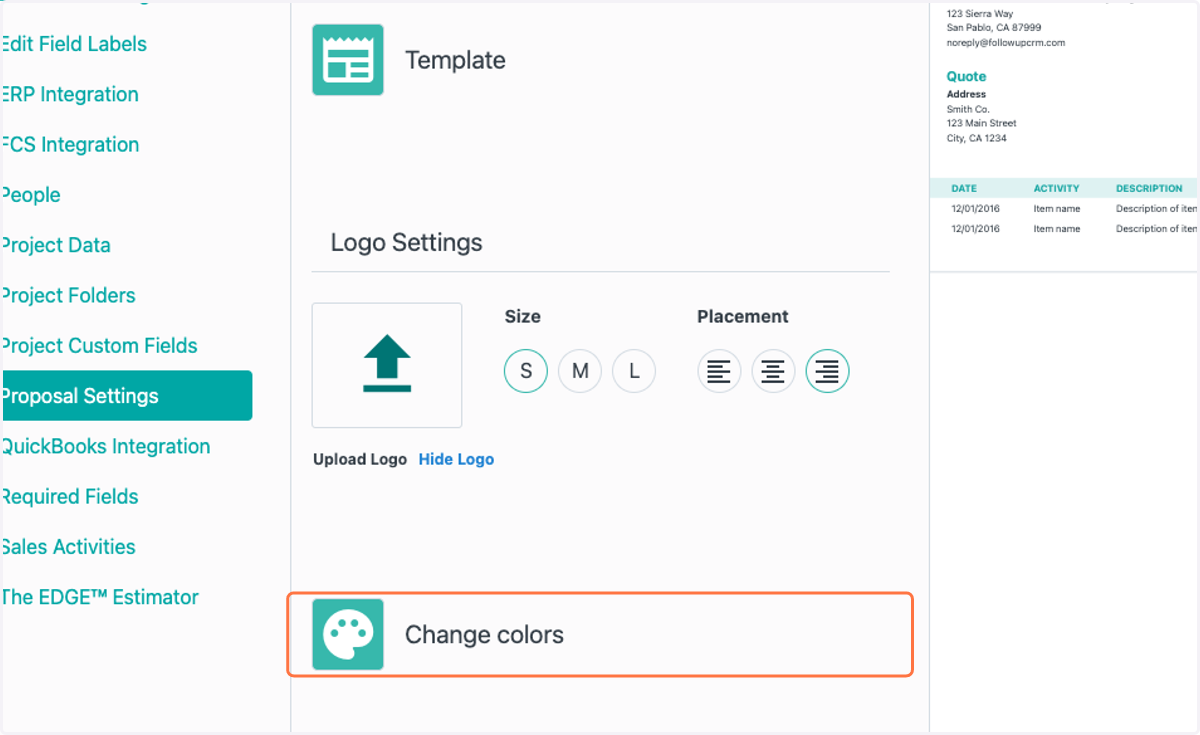Click the Logo Settings heading

coord(406,242)
